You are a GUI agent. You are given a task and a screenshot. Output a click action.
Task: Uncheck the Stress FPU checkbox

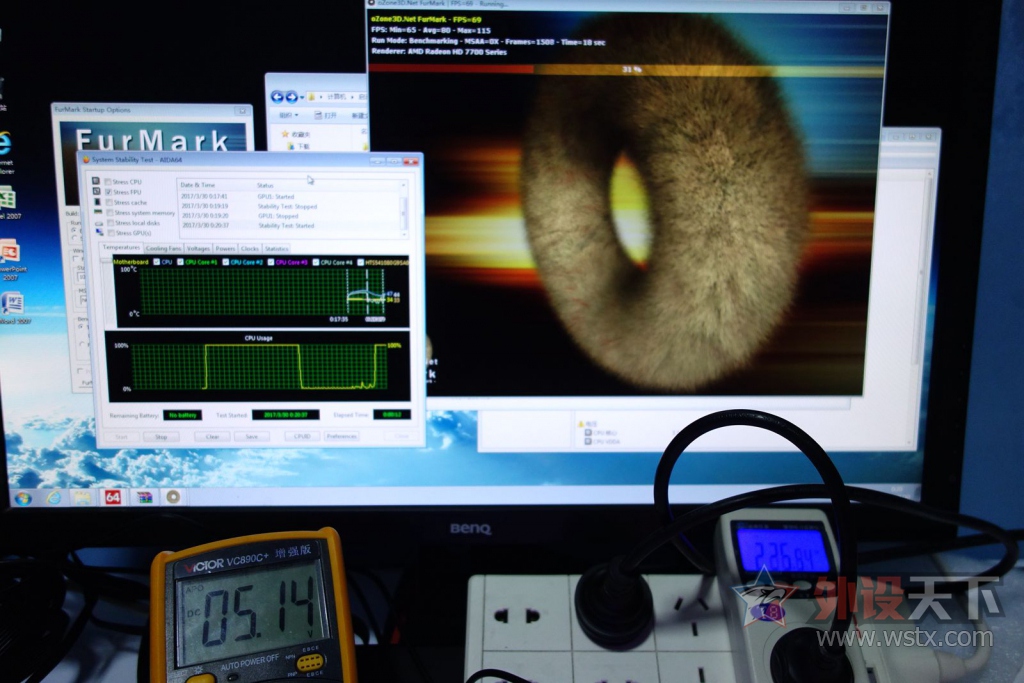108,193
